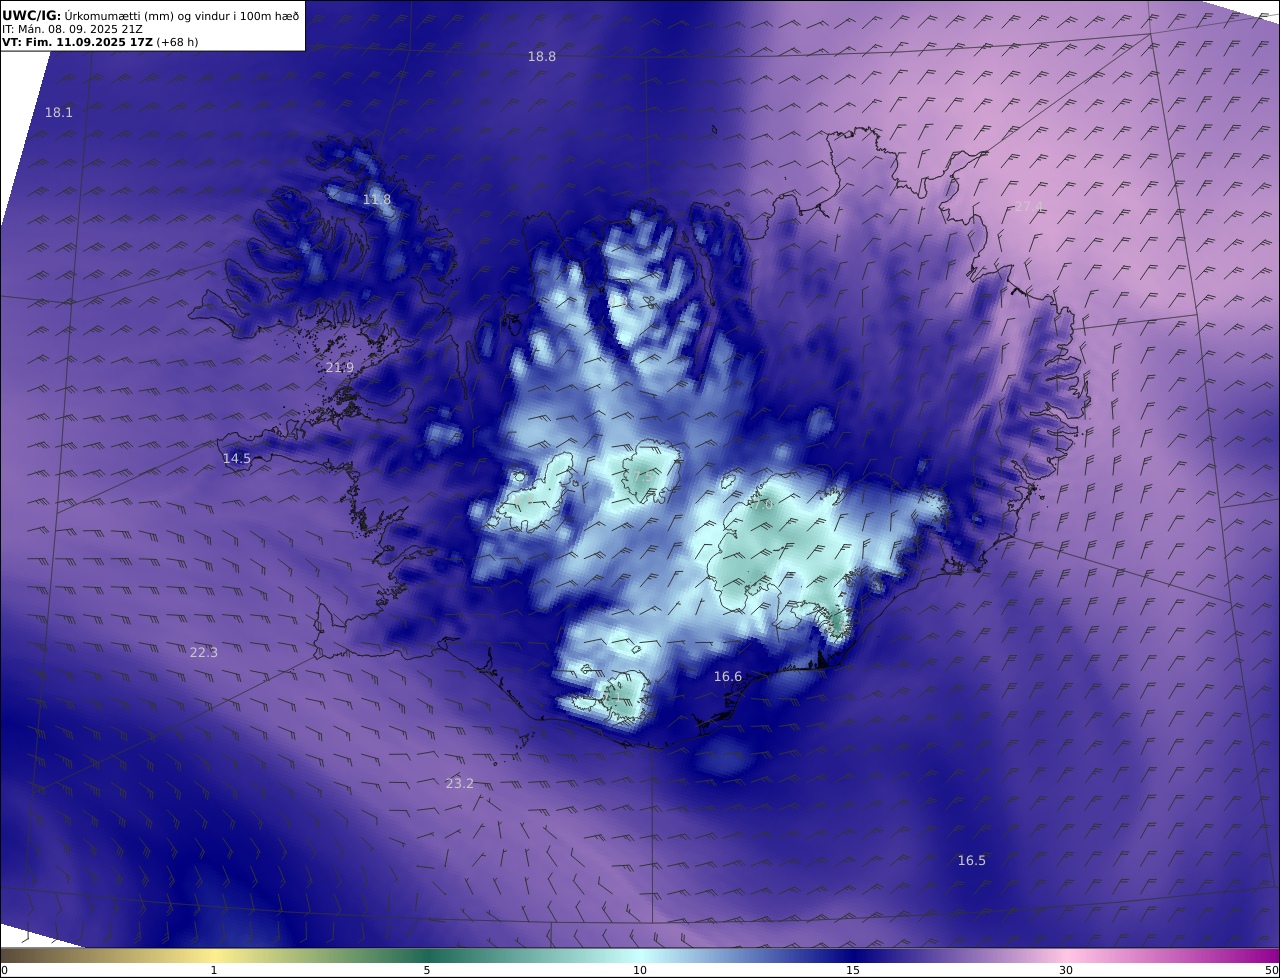
Task: Click the 16.5 value label
Action: tap(972, 861)
